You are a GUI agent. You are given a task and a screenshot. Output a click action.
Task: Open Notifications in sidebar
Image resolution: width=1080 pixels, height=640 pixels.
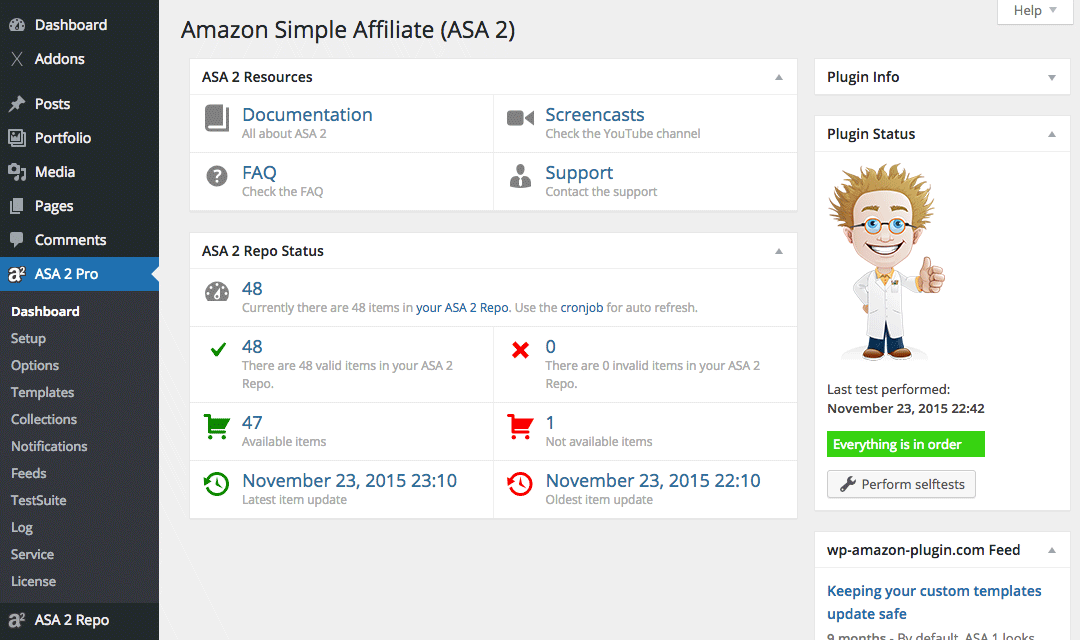pyautogui.click(x=49, y=446)
